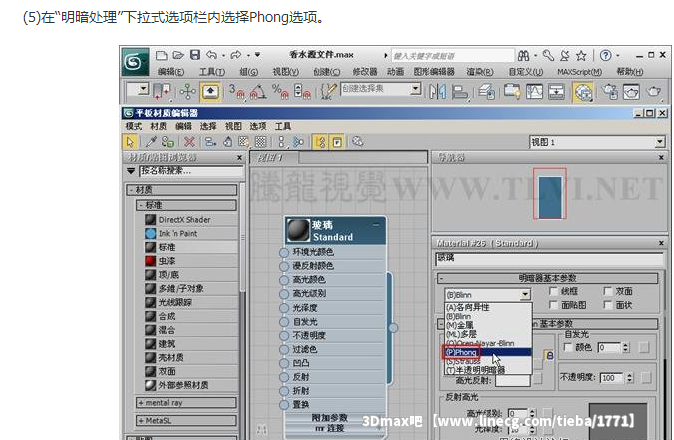Click the render production teapot icon
The width and height of the screenshot is (674, 440).
(x=654, y=92)
